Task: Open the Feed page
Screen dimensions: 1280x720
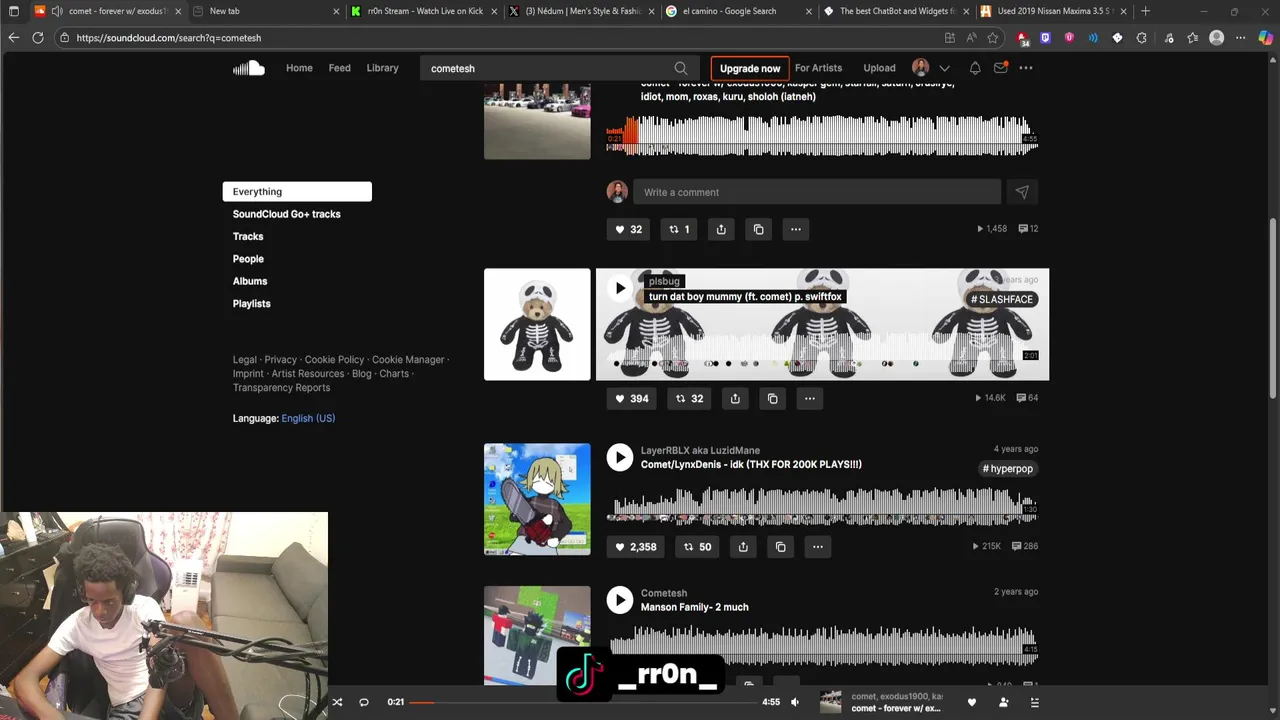Action: [x=340, y=68]
